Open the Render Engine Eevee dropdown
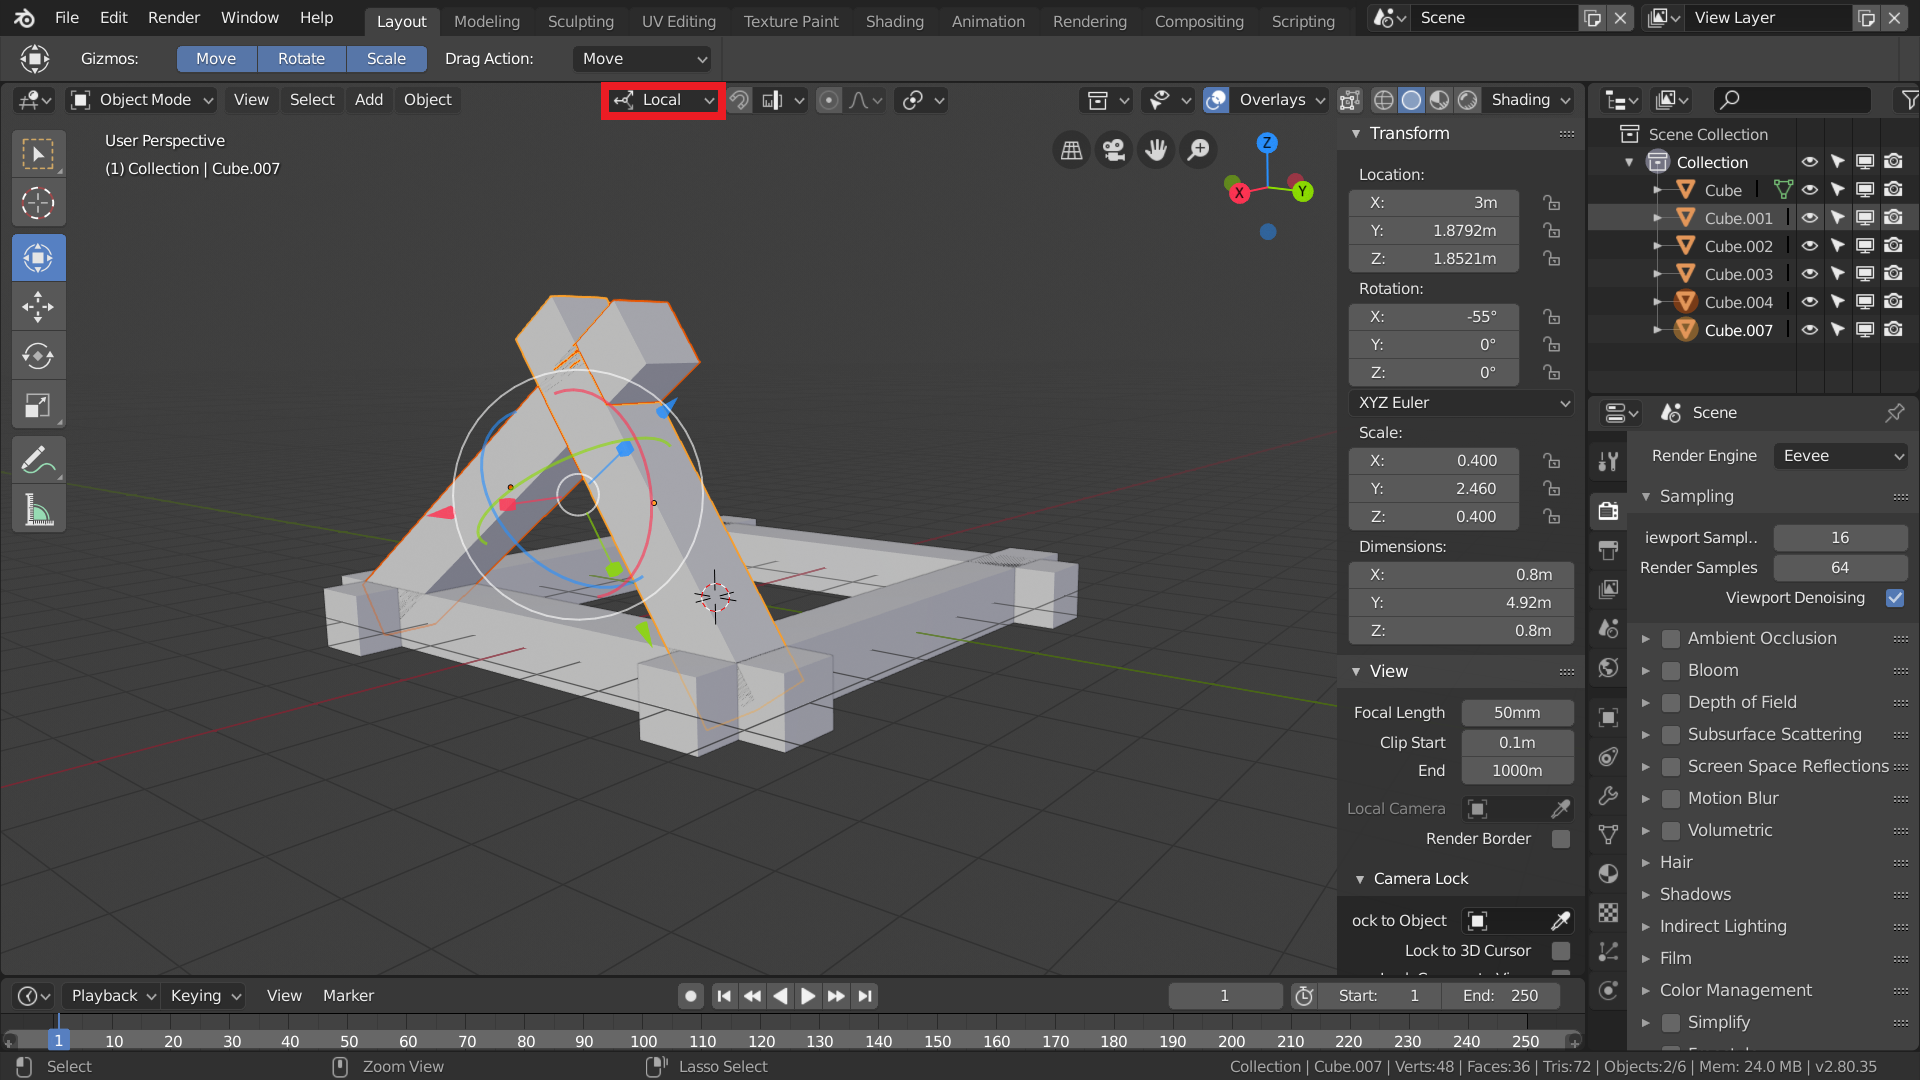The height and width of the screenshot is (1080, 1920). coord(1841,456)
